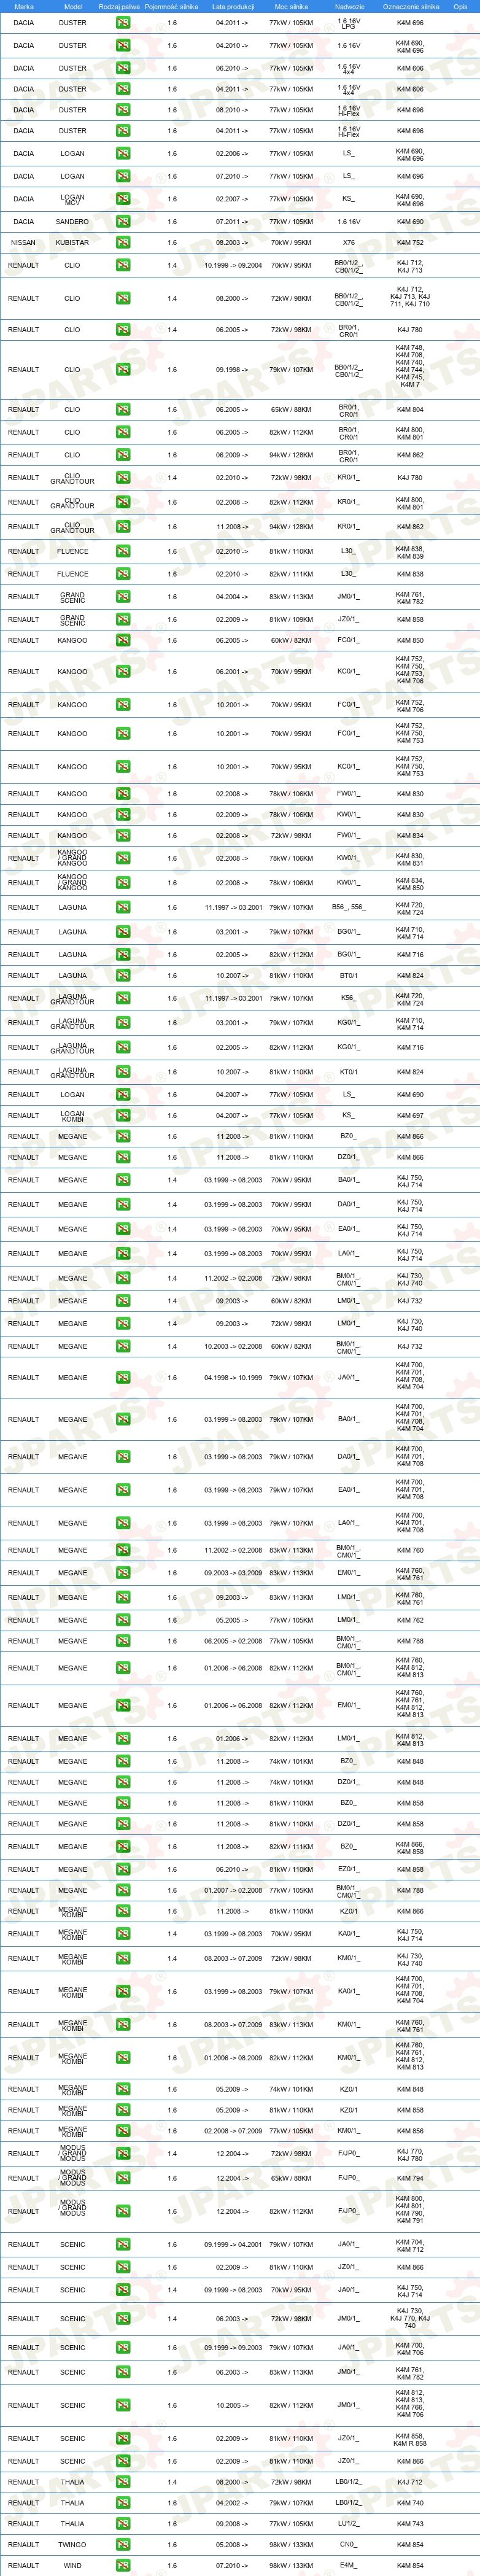480x2576 pixels.
Task: Click fuel icon in MEGANE K4M 762 row
Action: pos(123,1620)
